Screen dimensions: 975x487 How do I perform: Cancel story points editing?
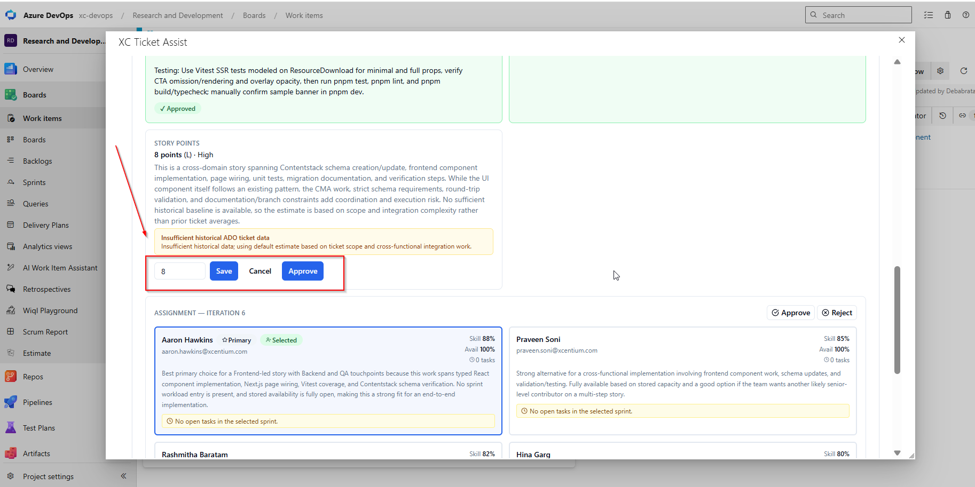[260, 271]
